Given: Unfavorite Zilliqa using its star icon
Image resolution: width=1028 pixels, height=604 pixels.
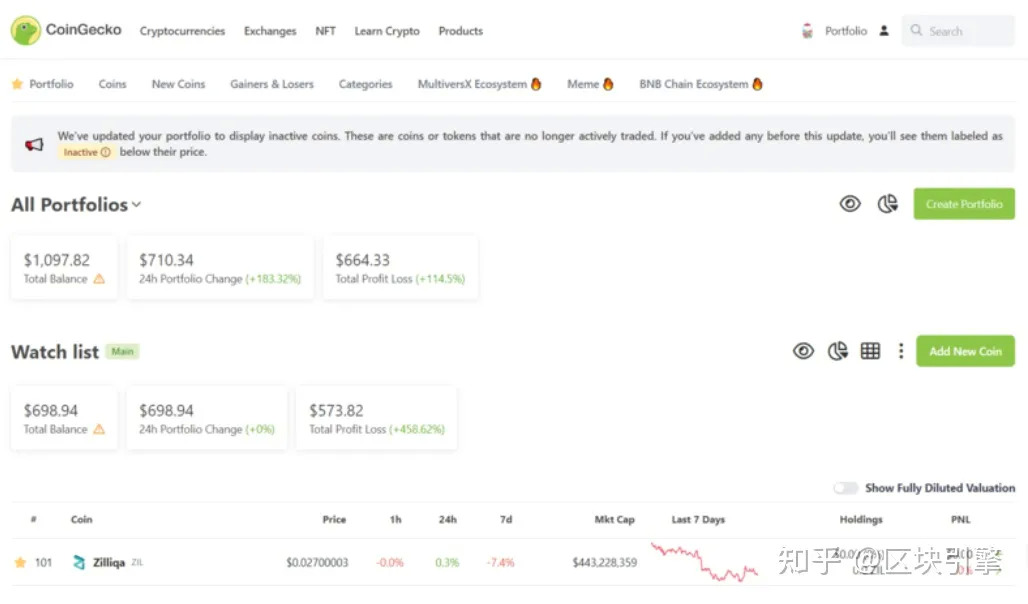Looking at the screenshot, I should click(20, 563).
